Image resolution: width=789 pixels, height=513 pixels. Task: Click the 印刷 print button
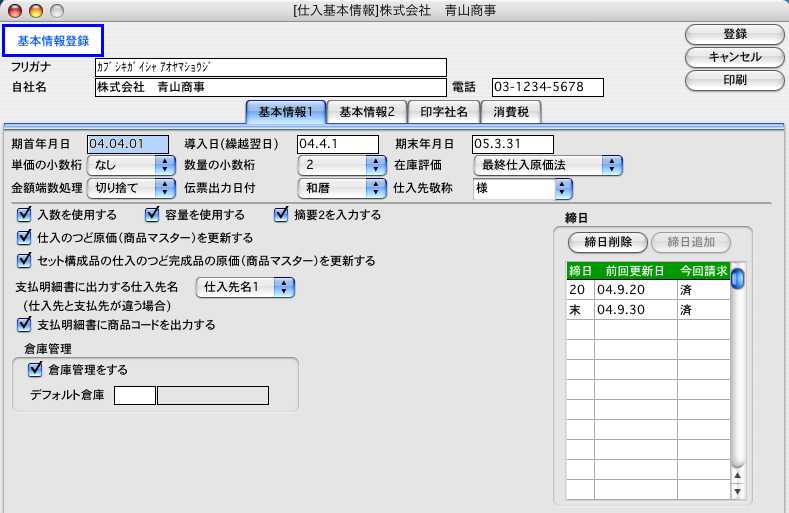[734, 80]
